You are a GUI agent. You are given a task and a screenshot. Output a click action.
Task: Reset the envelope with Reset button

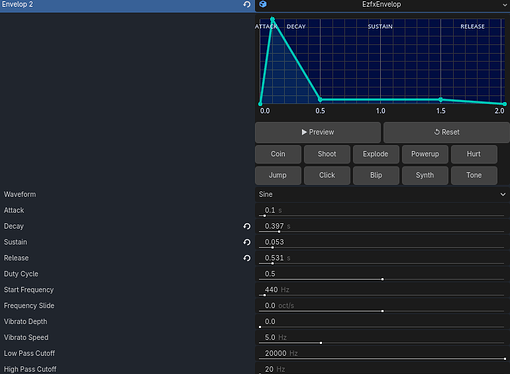pos(446,132)
